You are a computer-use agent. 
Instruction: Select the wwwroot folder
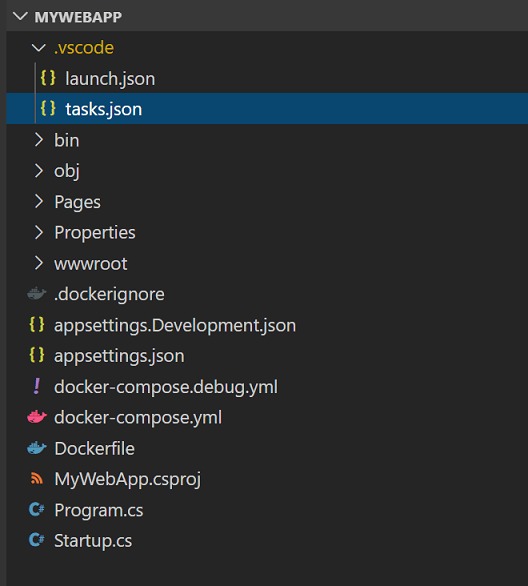coord(91,264)
